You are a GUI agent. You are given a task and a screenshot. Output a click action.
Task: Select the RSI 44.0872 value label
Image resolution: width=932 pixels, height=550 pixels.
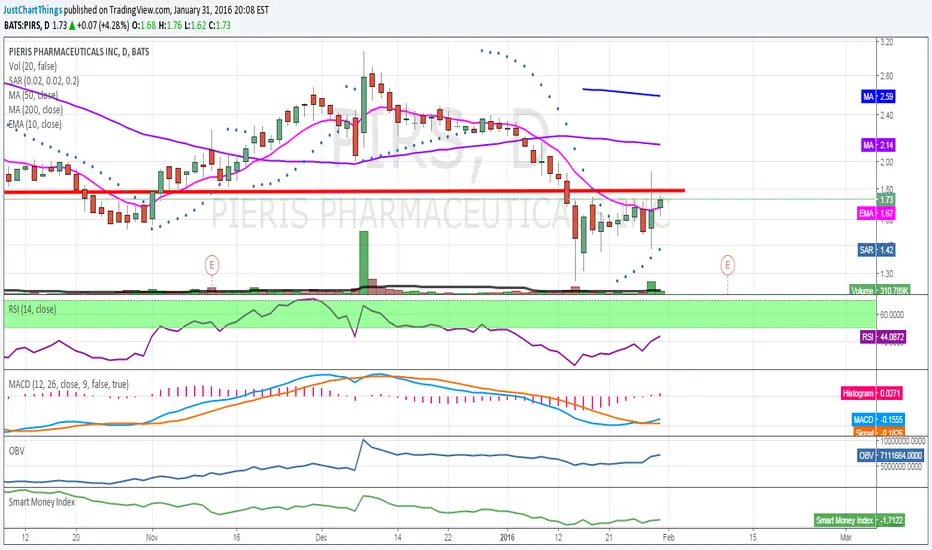pyautogui.click(x=883, y=337)
